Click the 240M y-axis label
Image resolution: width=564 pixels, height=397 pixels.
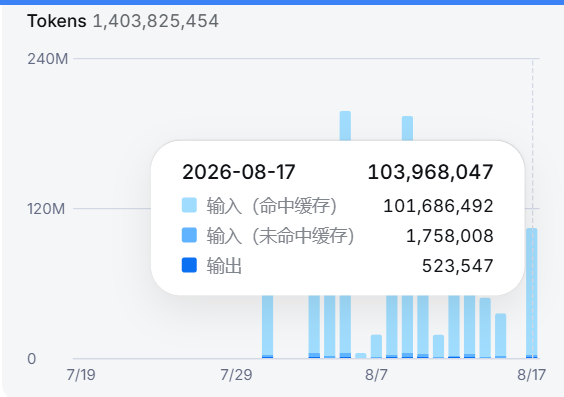point(48,59)
